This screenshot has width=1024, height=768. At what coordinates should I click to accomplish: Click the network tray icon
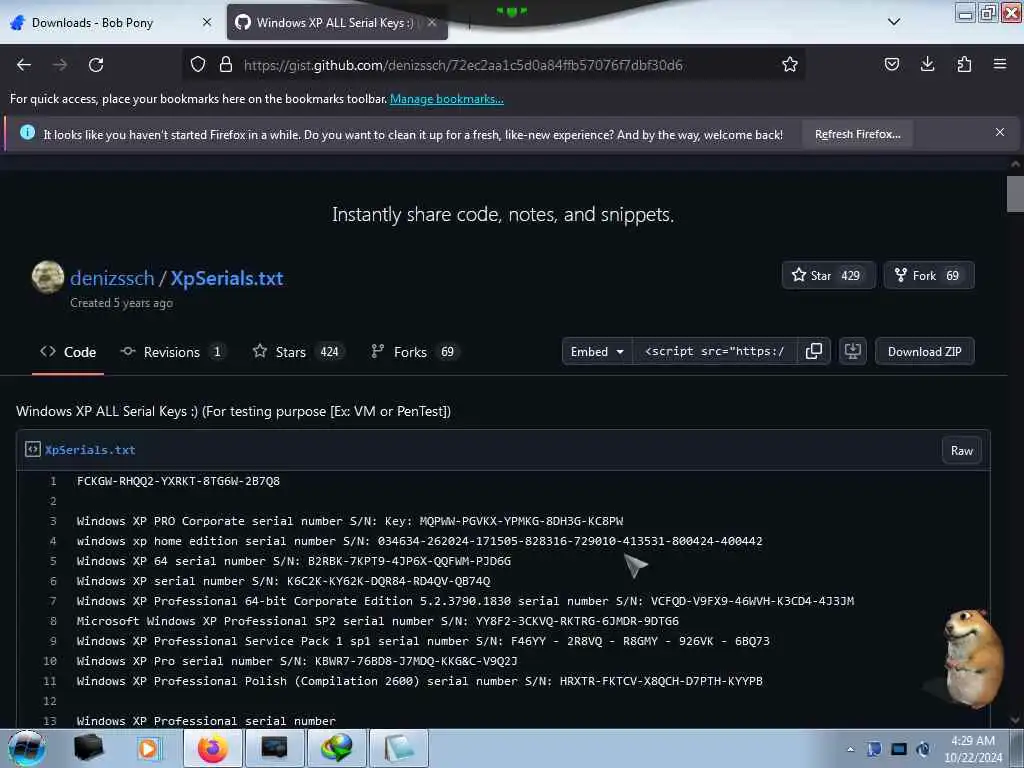pos(899,749)
